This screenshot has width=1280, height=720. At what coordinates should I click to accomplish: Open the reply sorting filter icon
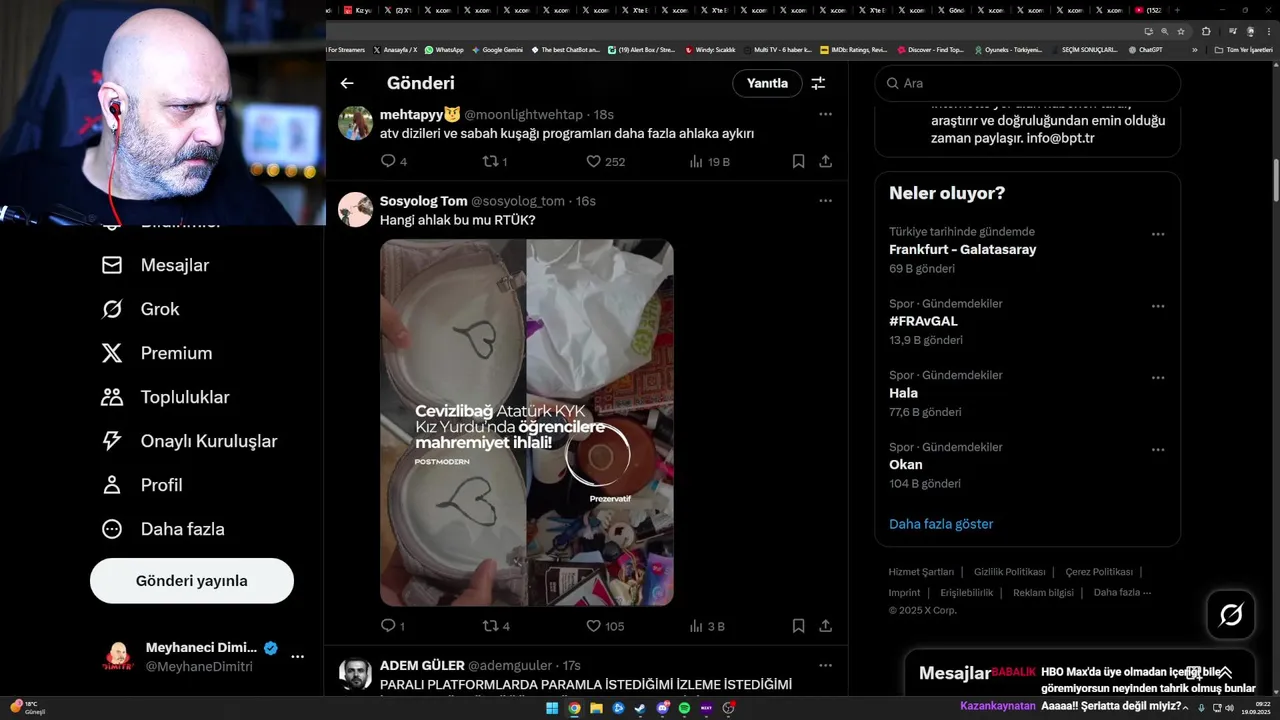[x=818, y=83]
